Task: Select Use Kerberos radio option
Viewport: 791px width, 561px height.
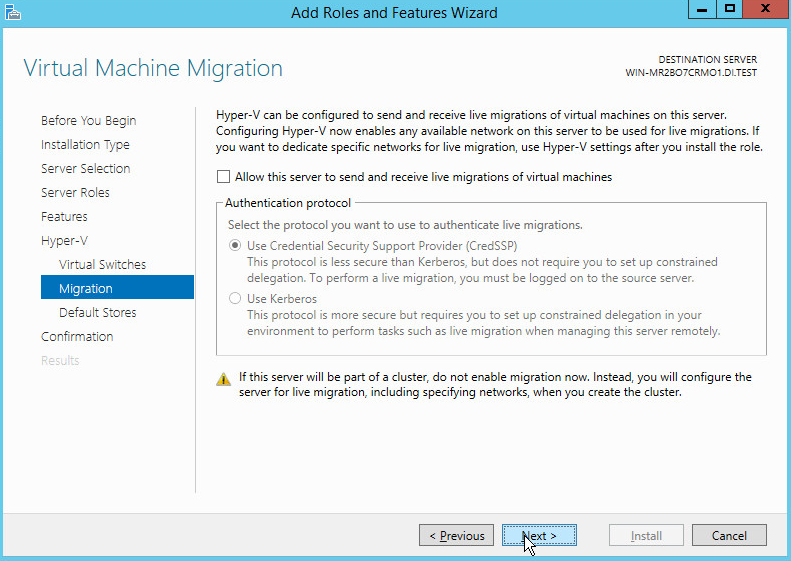Action: (x=235, y=298)
